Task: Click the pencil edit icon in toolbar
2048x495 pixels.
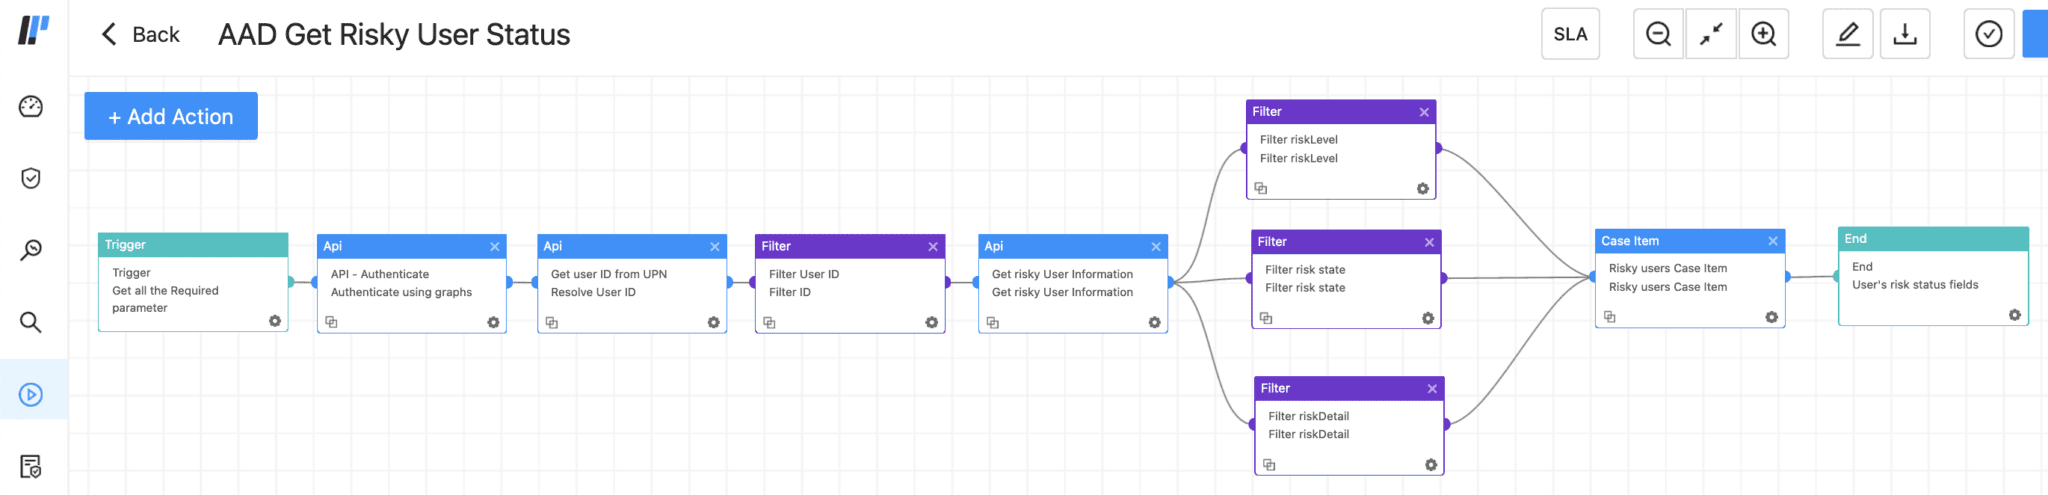Action: point(1848,34)
